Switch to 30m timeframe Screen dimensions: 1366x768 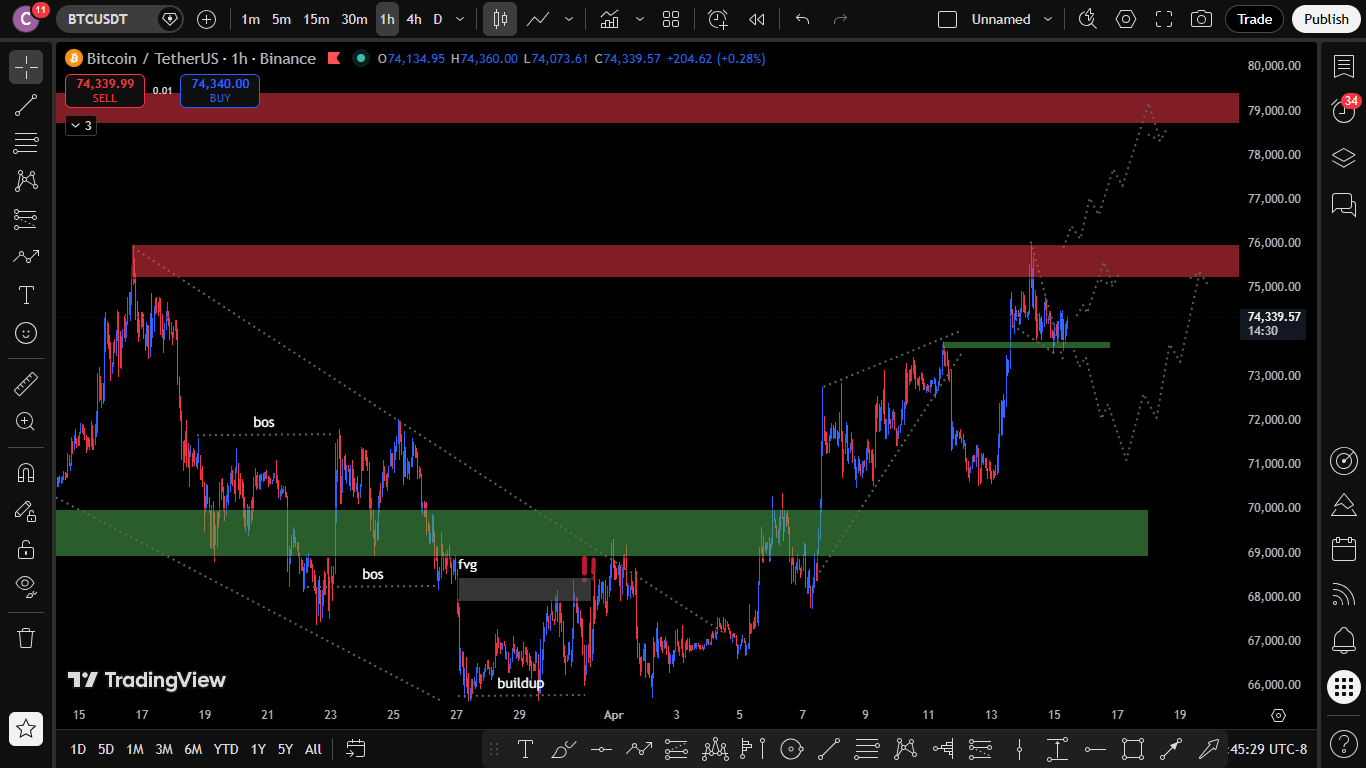click(354, 19)
